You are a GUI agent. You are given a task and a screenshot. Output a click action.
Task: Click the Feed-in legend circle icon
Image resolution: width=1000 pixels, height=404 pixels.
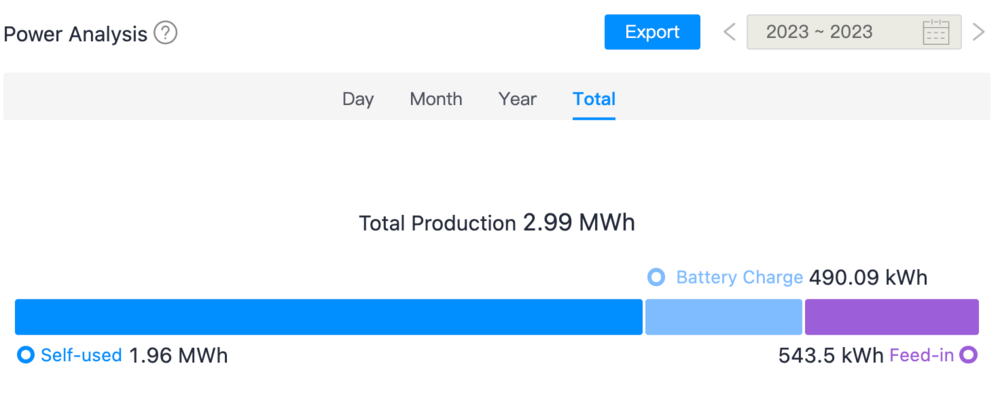pos(968,355)
